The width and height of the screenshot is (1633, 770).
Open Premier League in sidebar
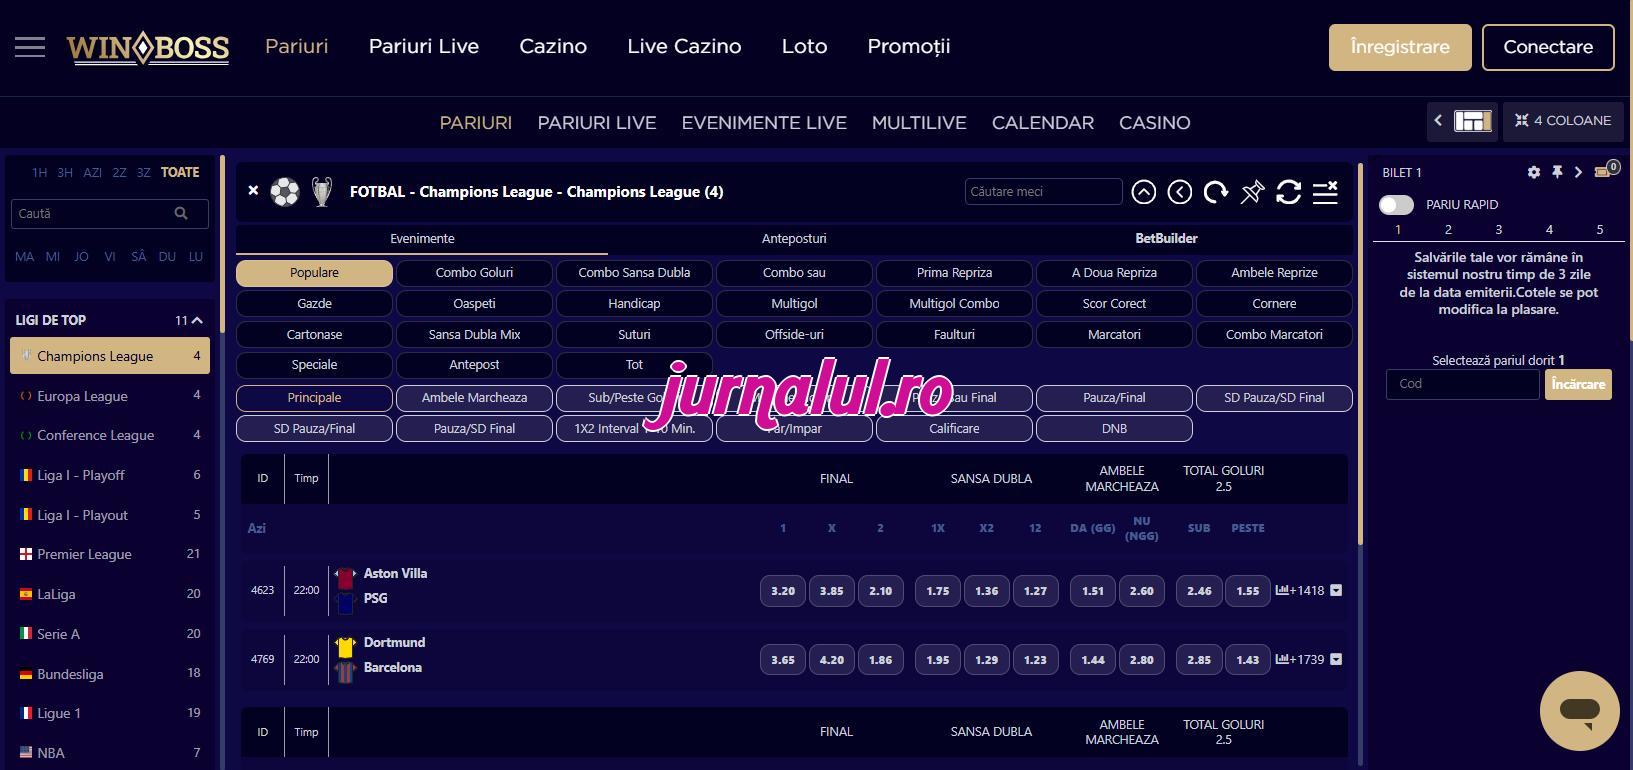tap(110, 554)
